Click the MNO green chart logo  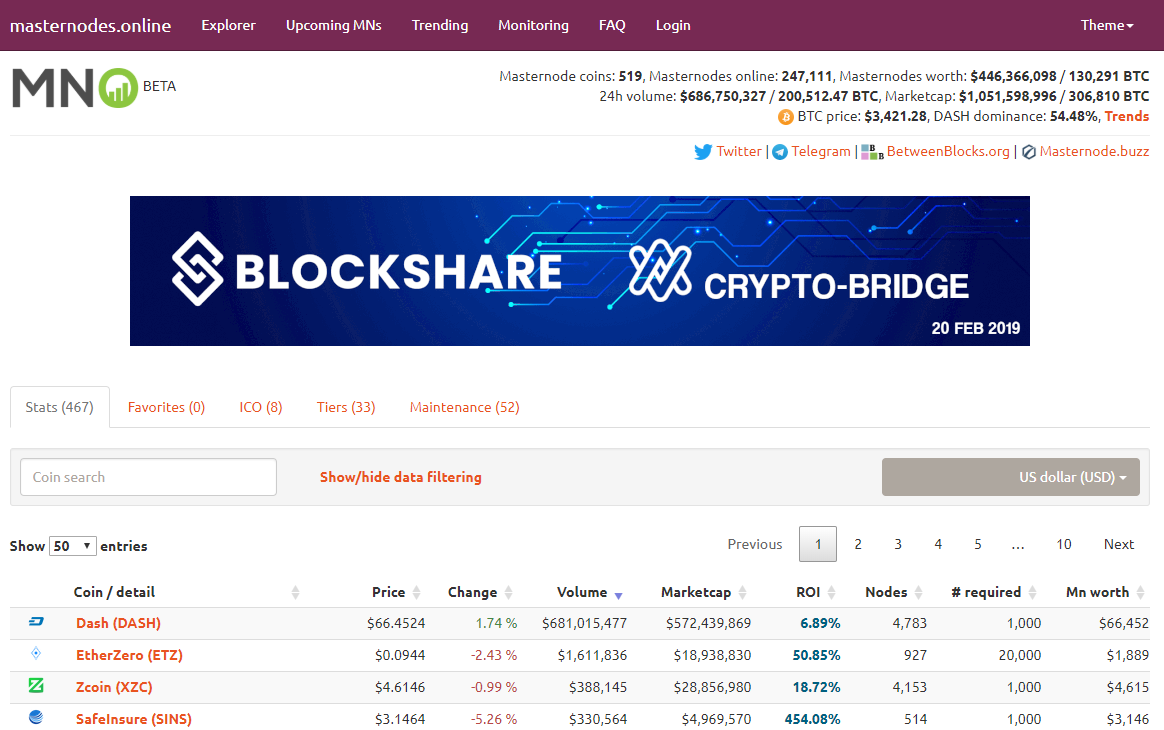pyautogui.click(x=118, y=88)
